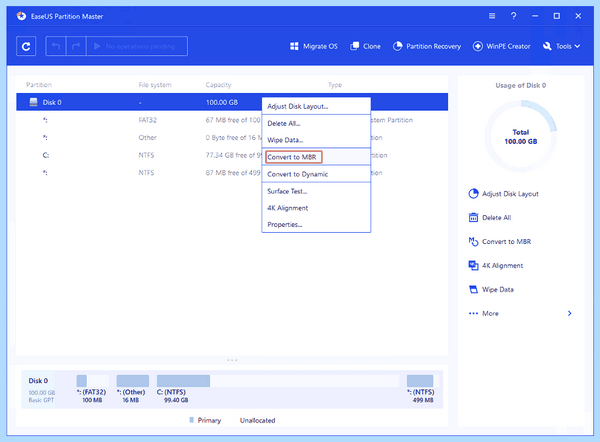
Task: Click the refresh disk icon in the toolbar
Action: pos(26,46)
